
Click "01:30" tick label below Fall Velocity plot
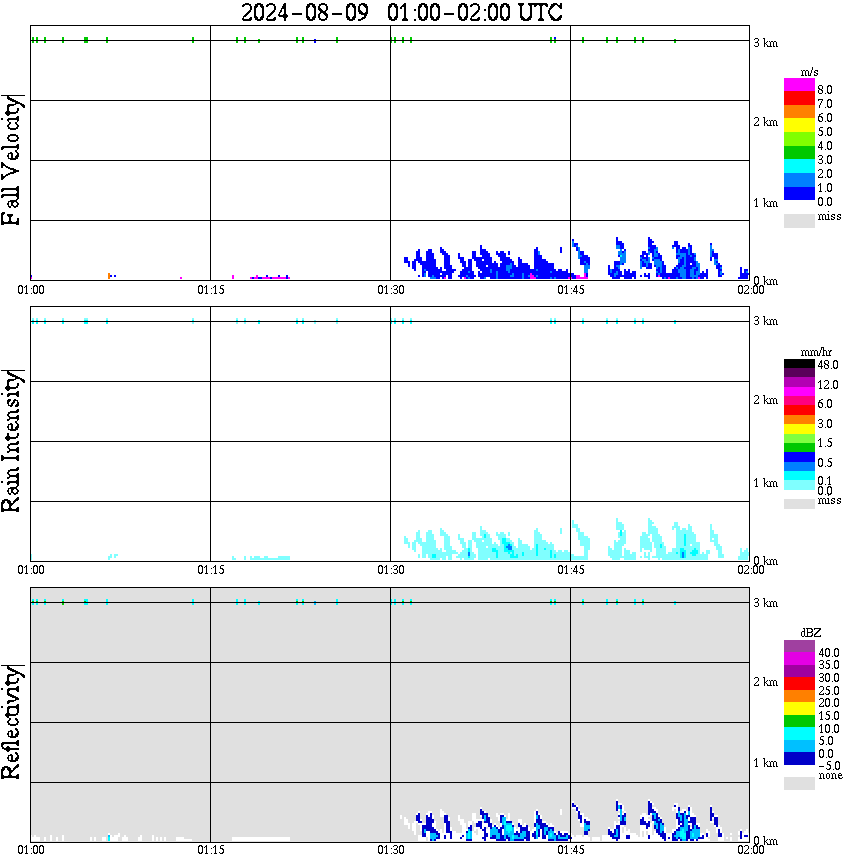pos(391,290)
